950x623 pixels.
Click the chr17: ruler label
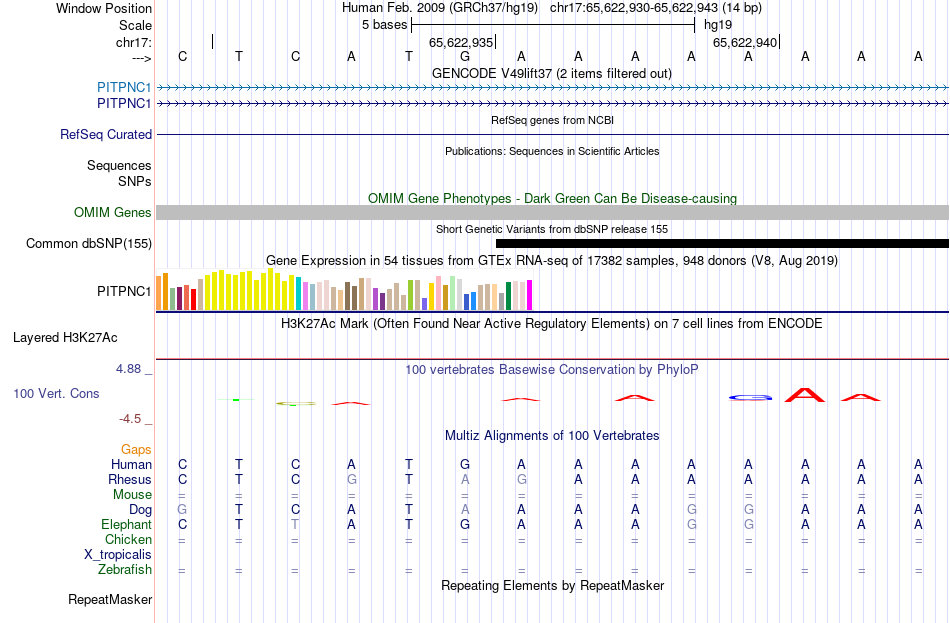click(134, 42)
